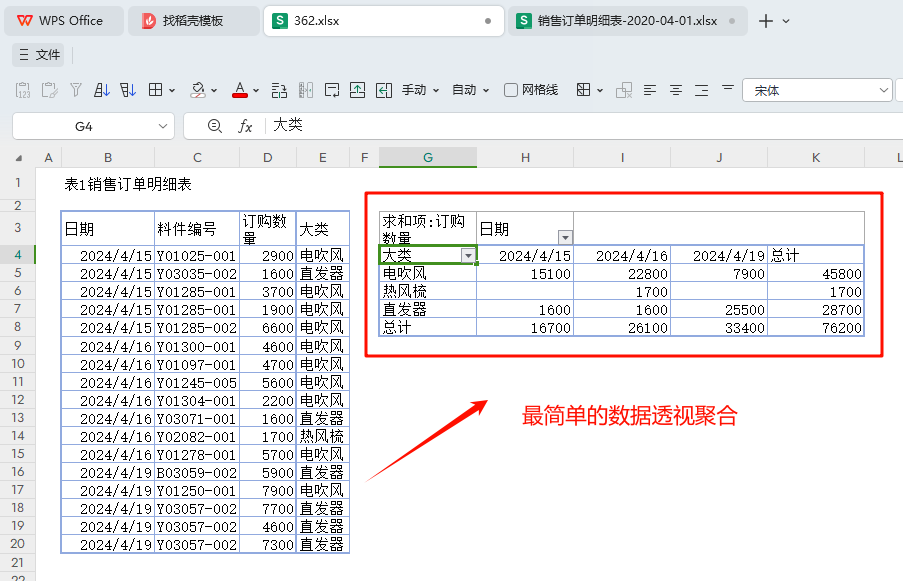
Task: Click the row height adjust icon
Action: 279,90
